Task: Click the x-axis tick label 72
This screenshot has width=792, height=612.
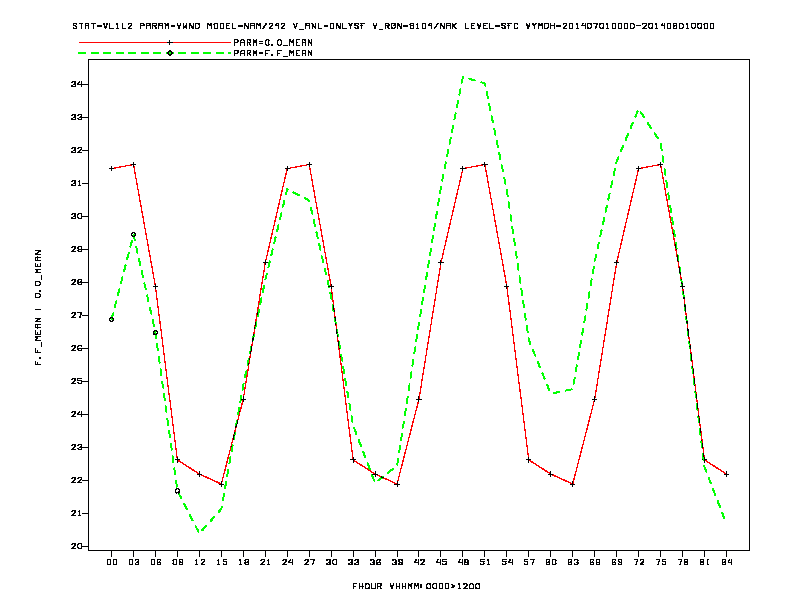Action: point(638,562)
